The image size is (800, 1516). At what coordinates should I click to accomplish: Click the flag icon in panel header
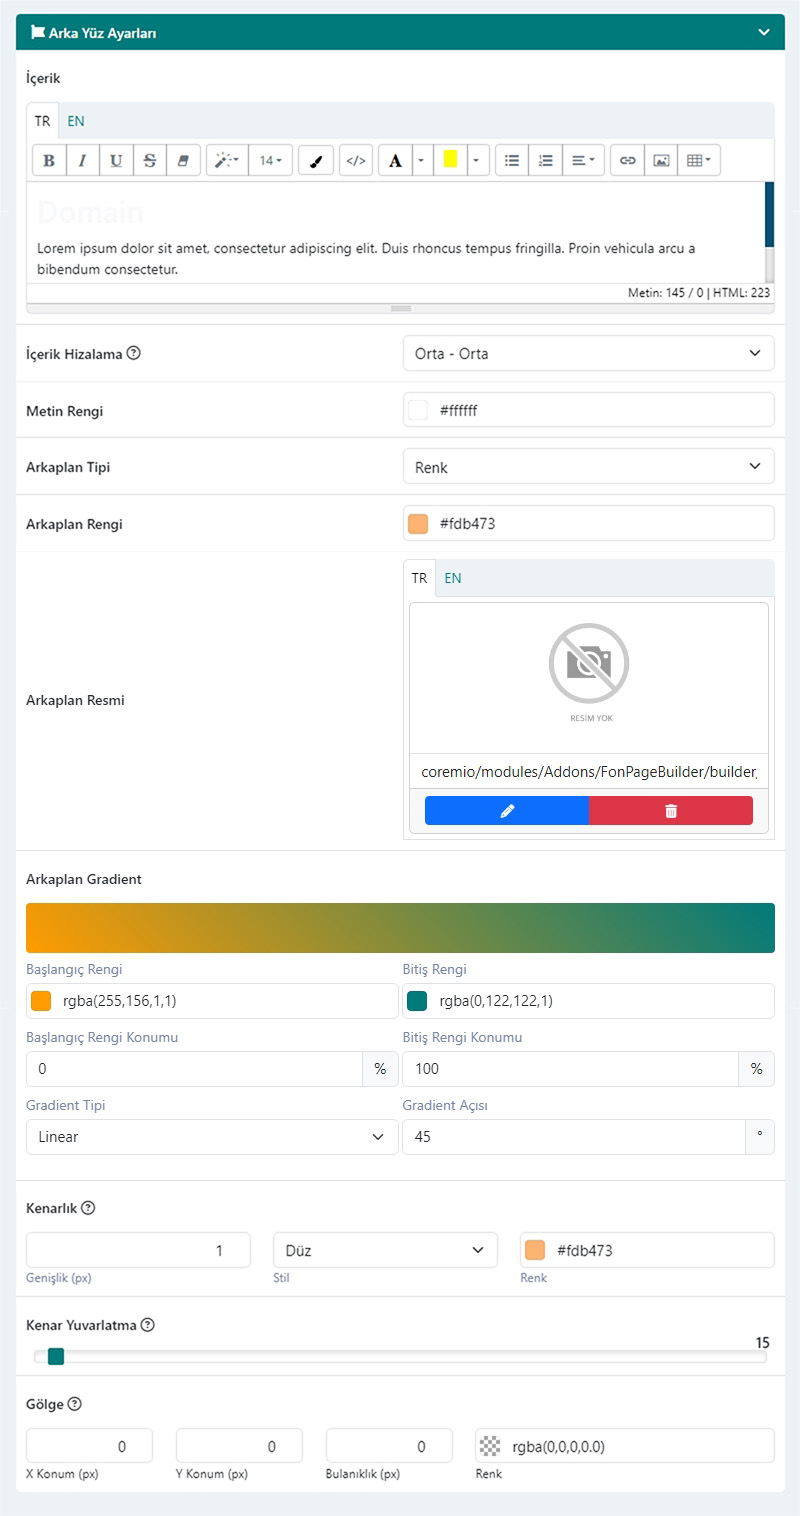click(x=39, y=32)
